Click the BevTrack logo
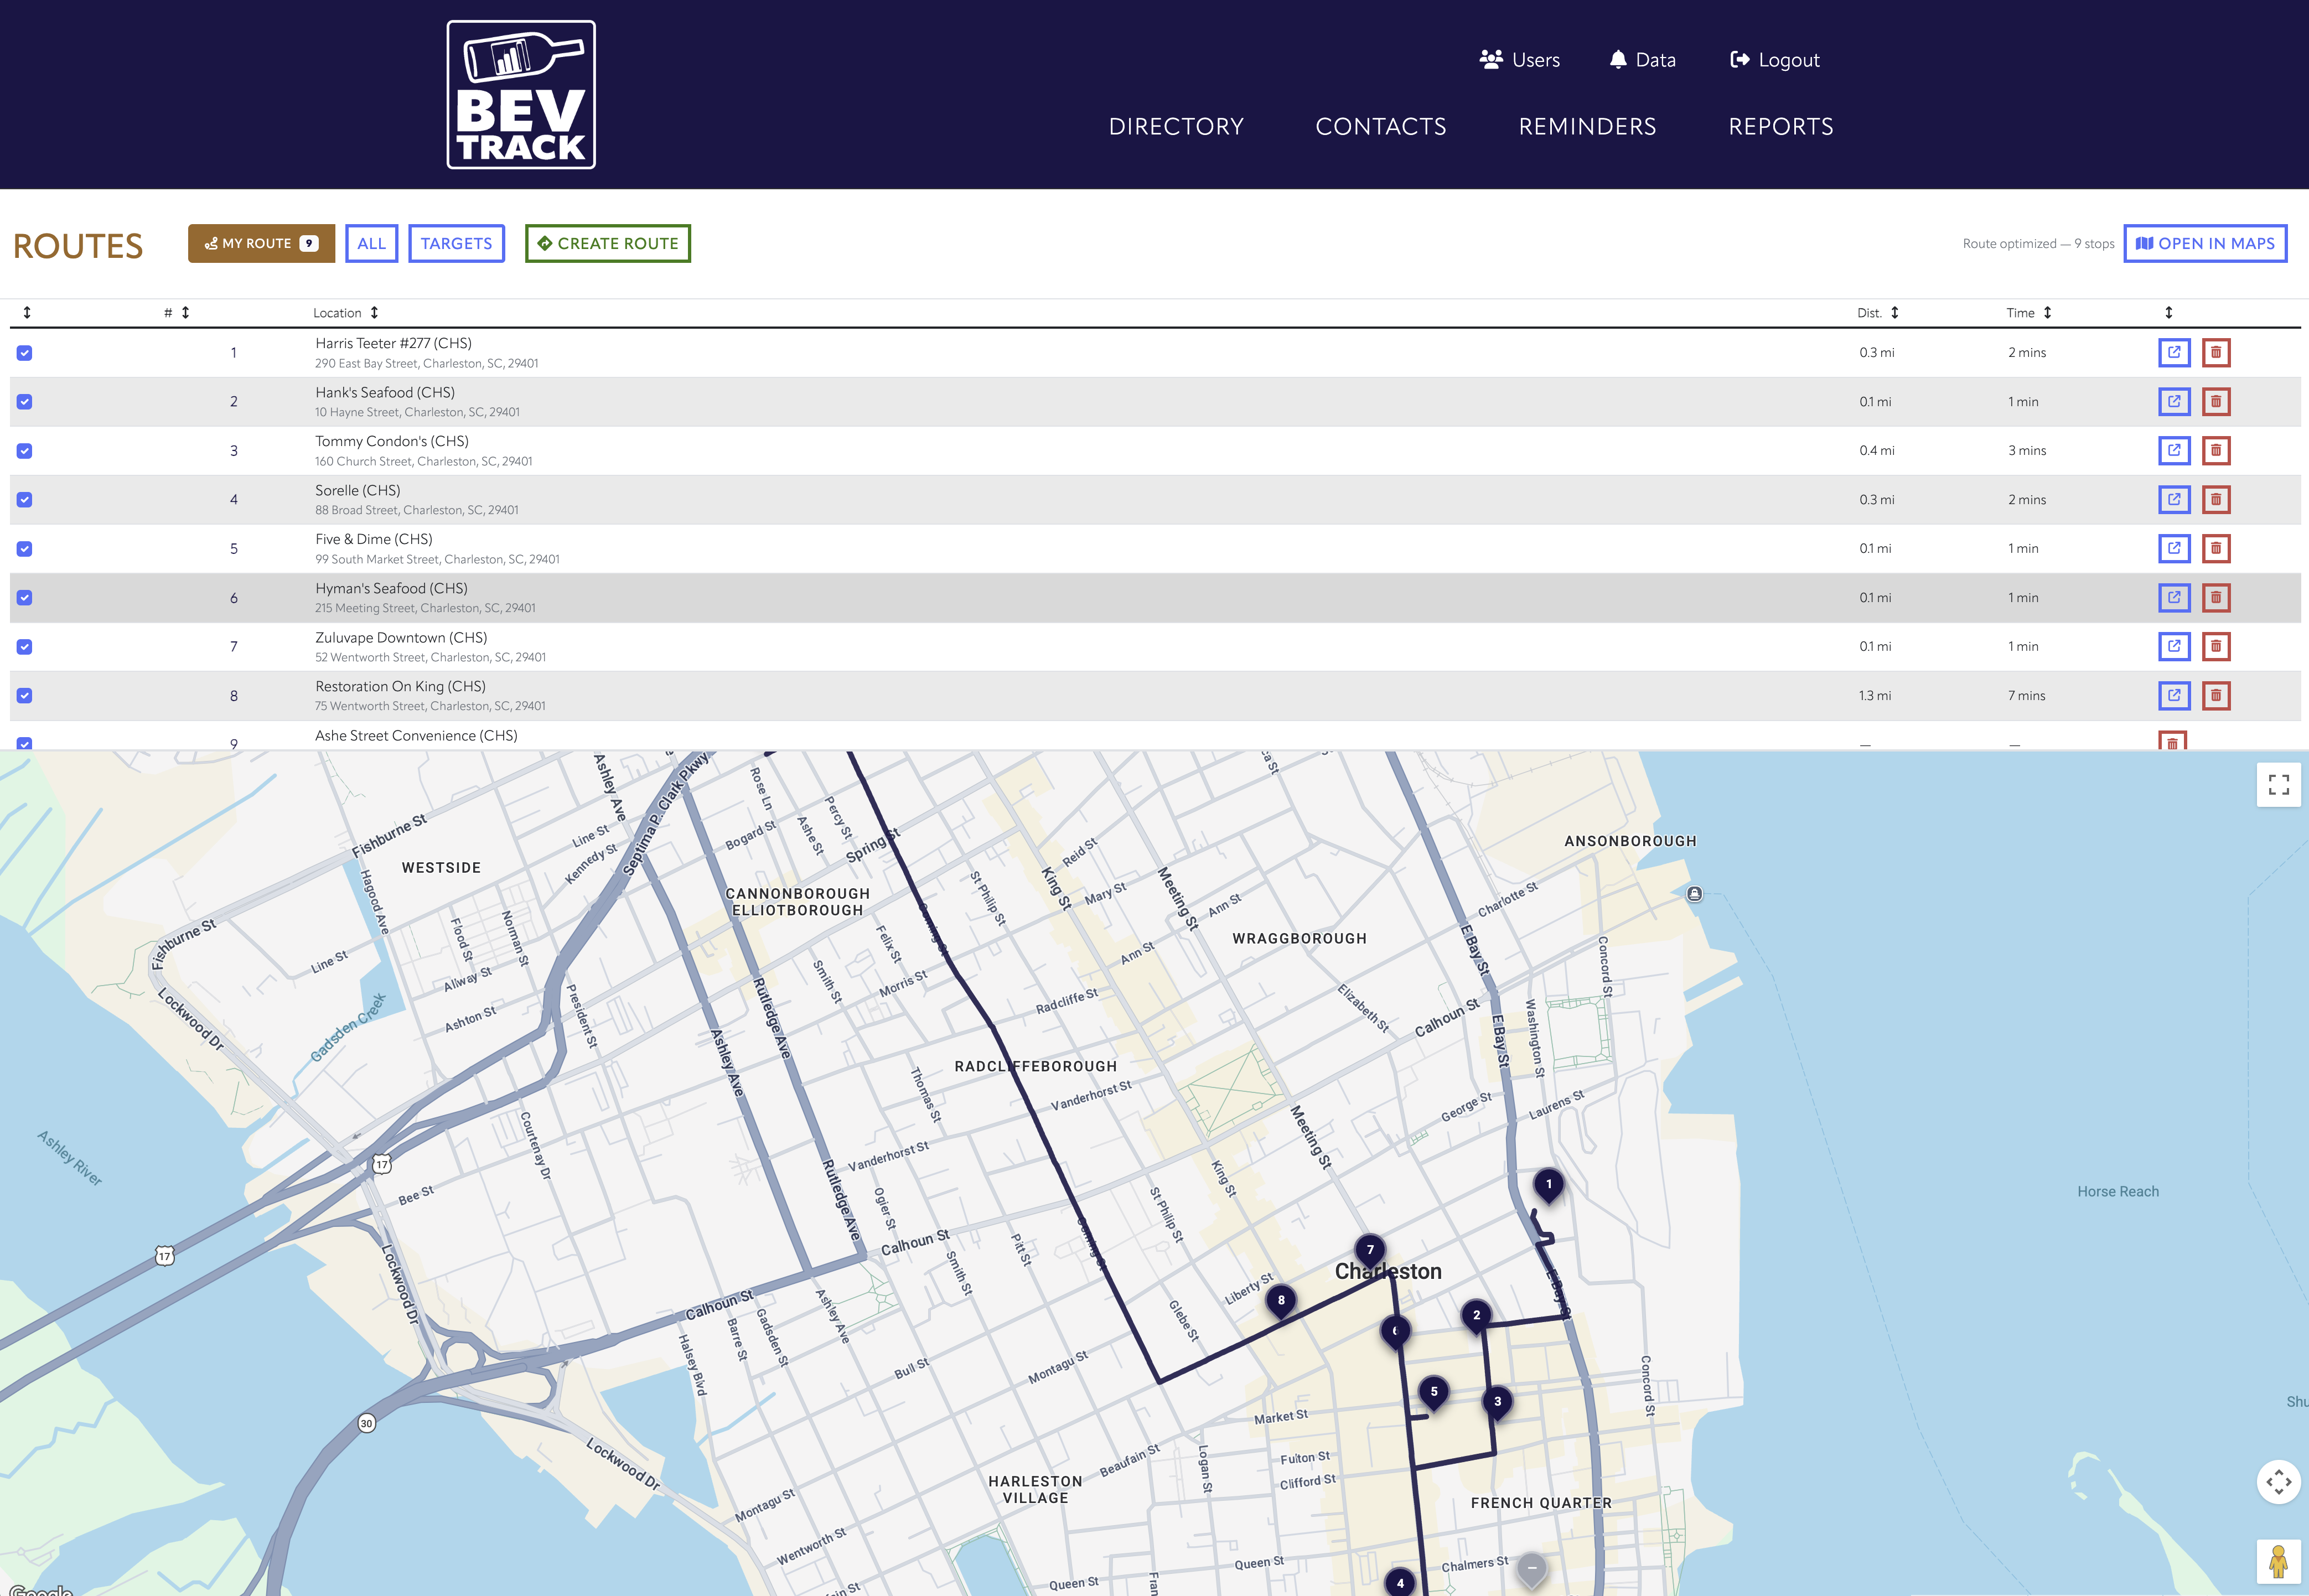The width and height of the screenshot is (2309, 1596). pos(521,95)
